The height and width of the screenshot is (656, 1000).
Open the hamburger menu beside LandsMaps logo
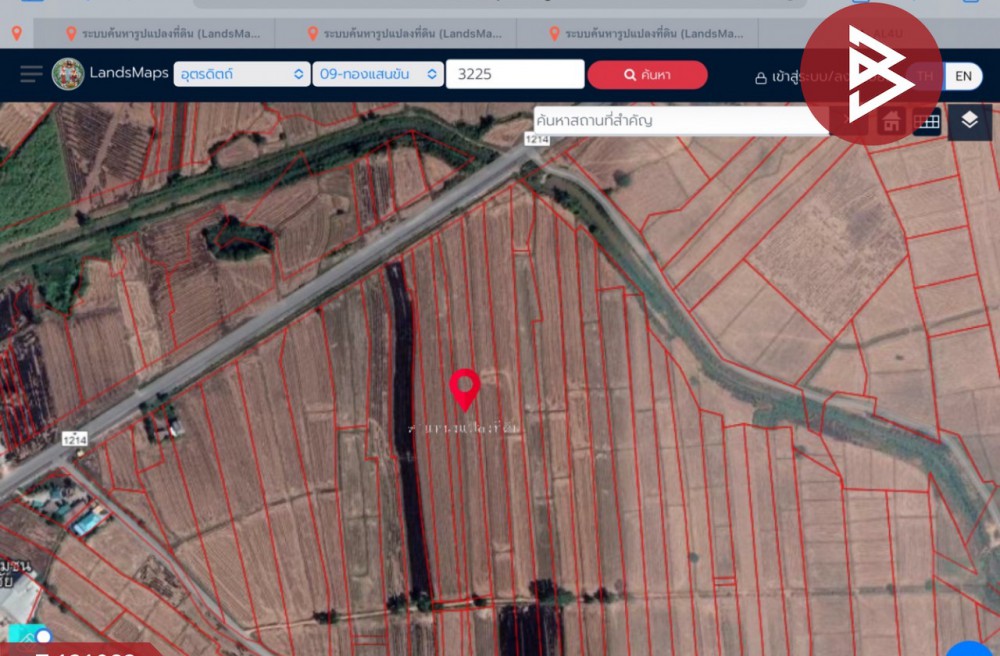[x=32, y=74]
